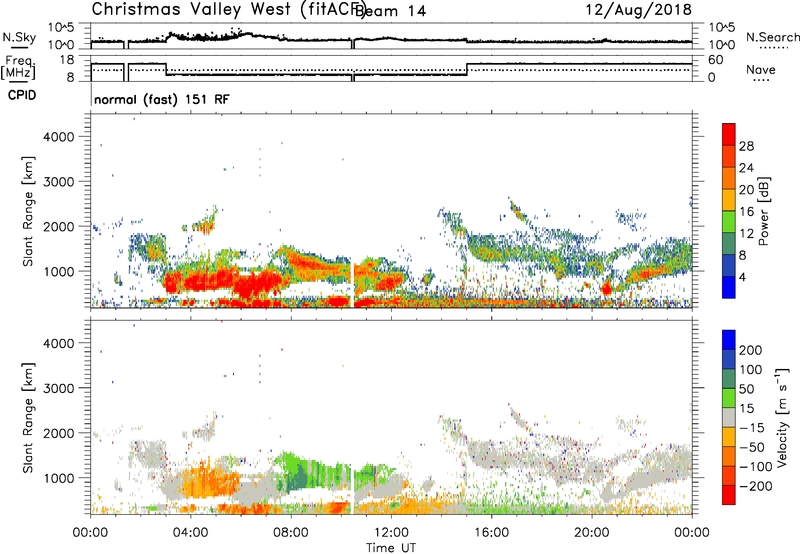Click the data-gap line near 10:30 in the power panel
This screenshot has width=800, height=554.
pyautogui.click(x=353, y=285)
